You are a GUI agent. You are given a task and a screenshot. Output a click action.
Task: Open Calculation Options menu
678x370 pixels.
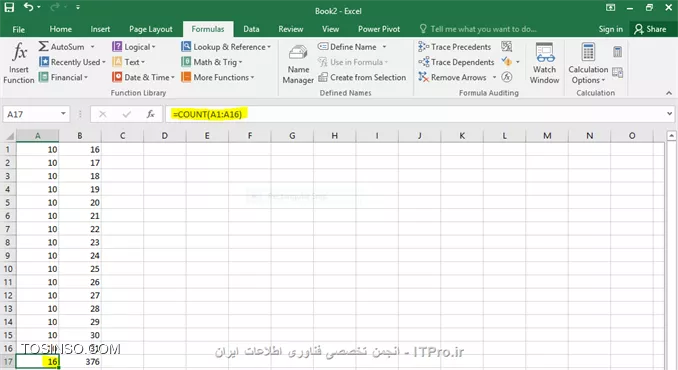[588, 64]
